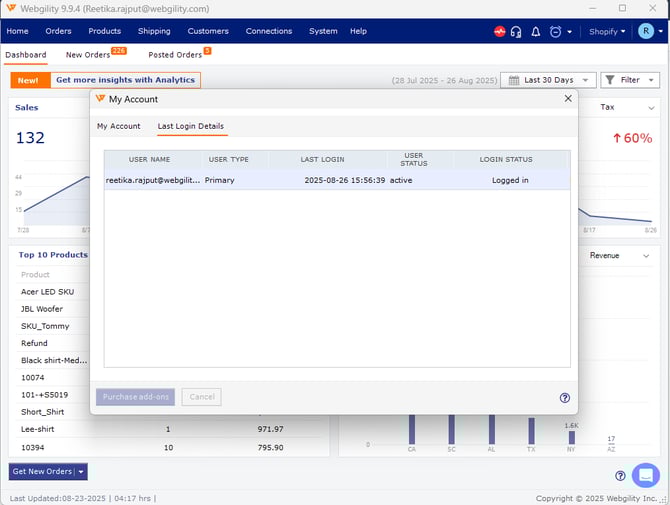670x505 pixels.
Task: Expand the Filter dropdown
Action: [x=629, y=80]
